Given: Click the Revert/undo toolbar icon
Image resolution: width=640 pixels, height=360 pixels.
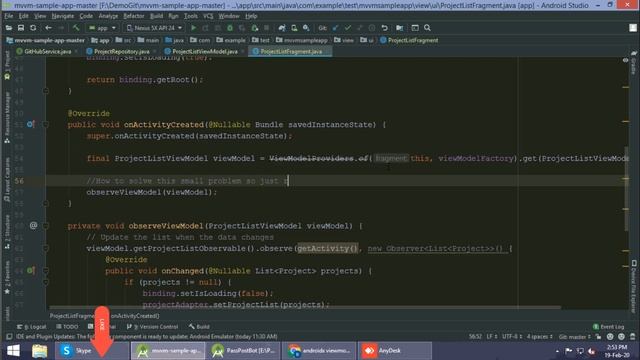Looking at the screenshot, I should 384,28.
